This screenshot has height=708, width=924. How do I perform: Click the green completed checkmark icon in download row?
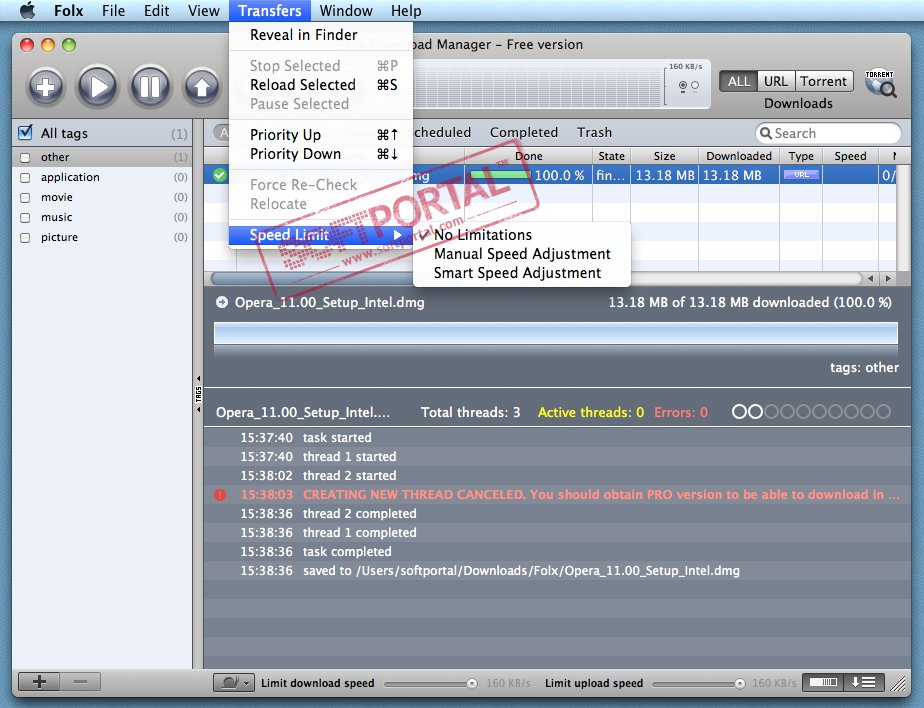[219, 175]
